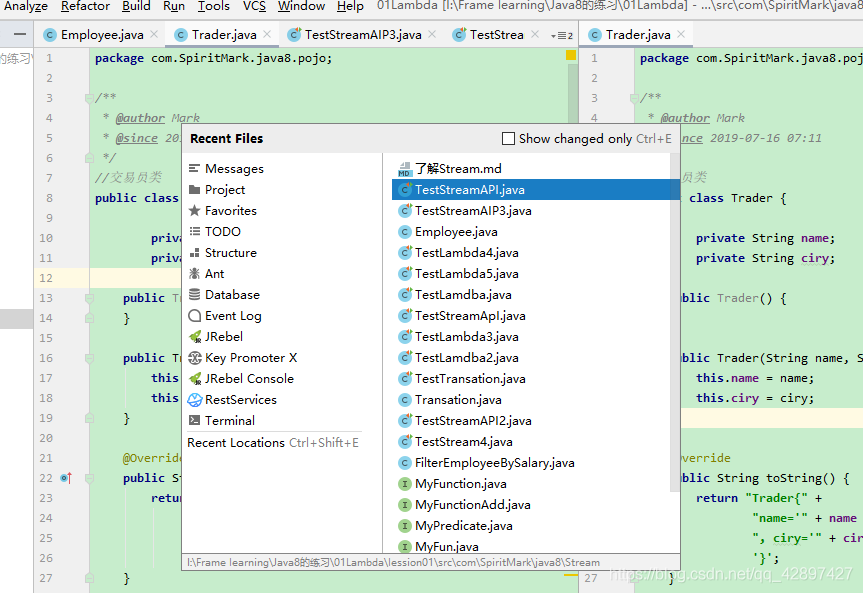Image resolution: width=863 pixels, height=593 pixels.
Task: Click the override gutter icon on line 22
Action: coord(67,478)
